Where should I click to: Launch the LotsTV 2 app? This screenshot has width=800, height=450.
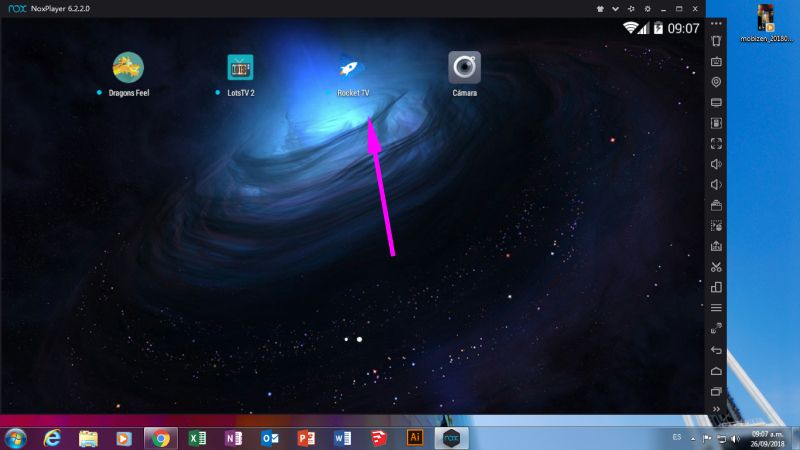(x=240, y=67)
